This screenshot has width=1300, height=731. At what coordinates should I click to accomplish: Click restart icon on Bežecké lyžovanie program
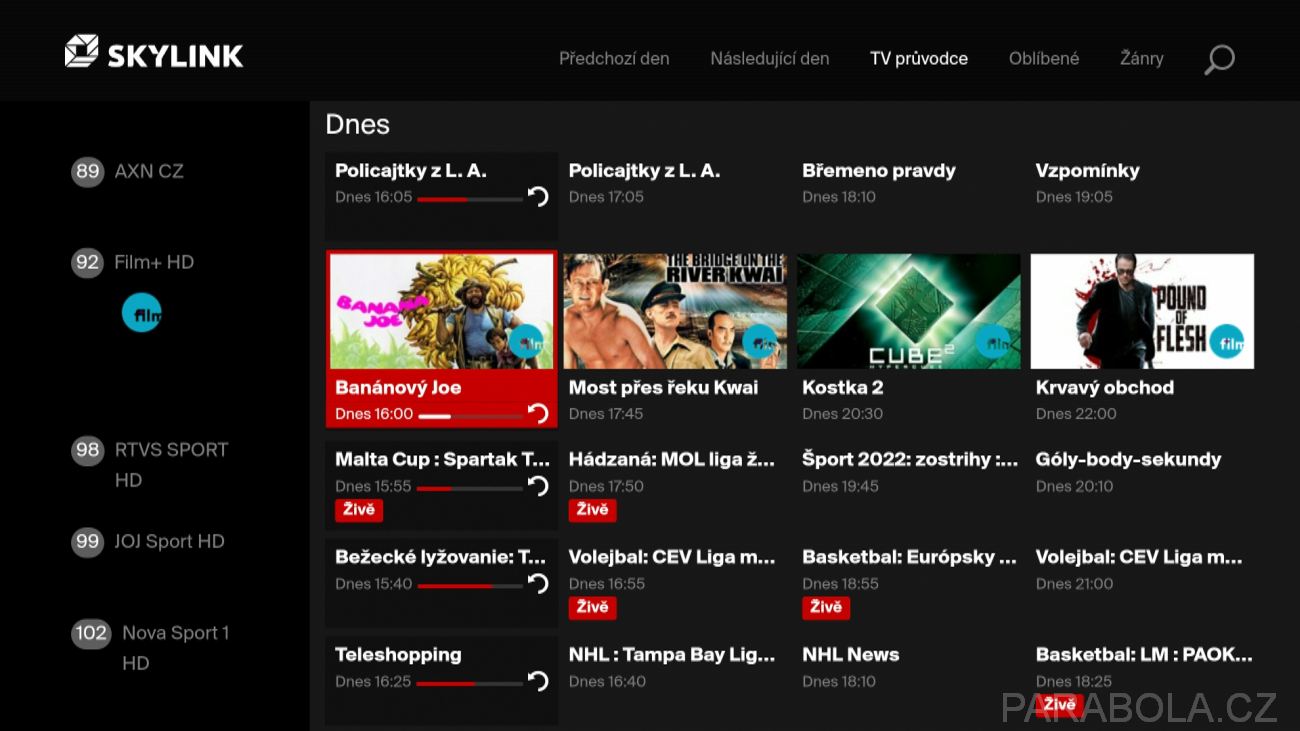(538, 584)
